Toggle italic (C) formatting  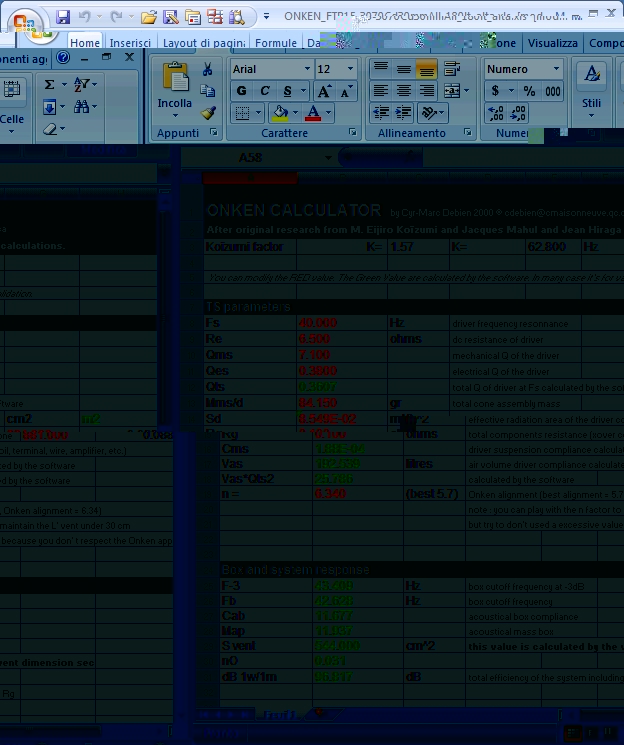click(x=264, y=91)
